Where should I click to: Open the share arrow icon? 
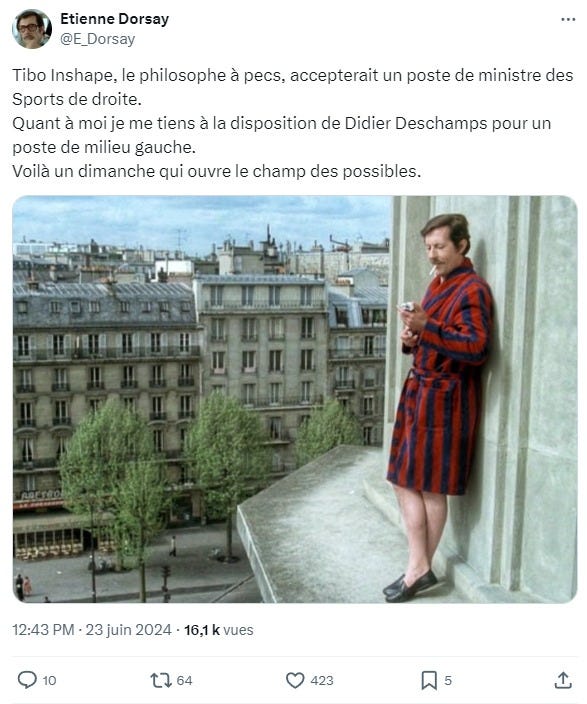click(x=563, y=680)
